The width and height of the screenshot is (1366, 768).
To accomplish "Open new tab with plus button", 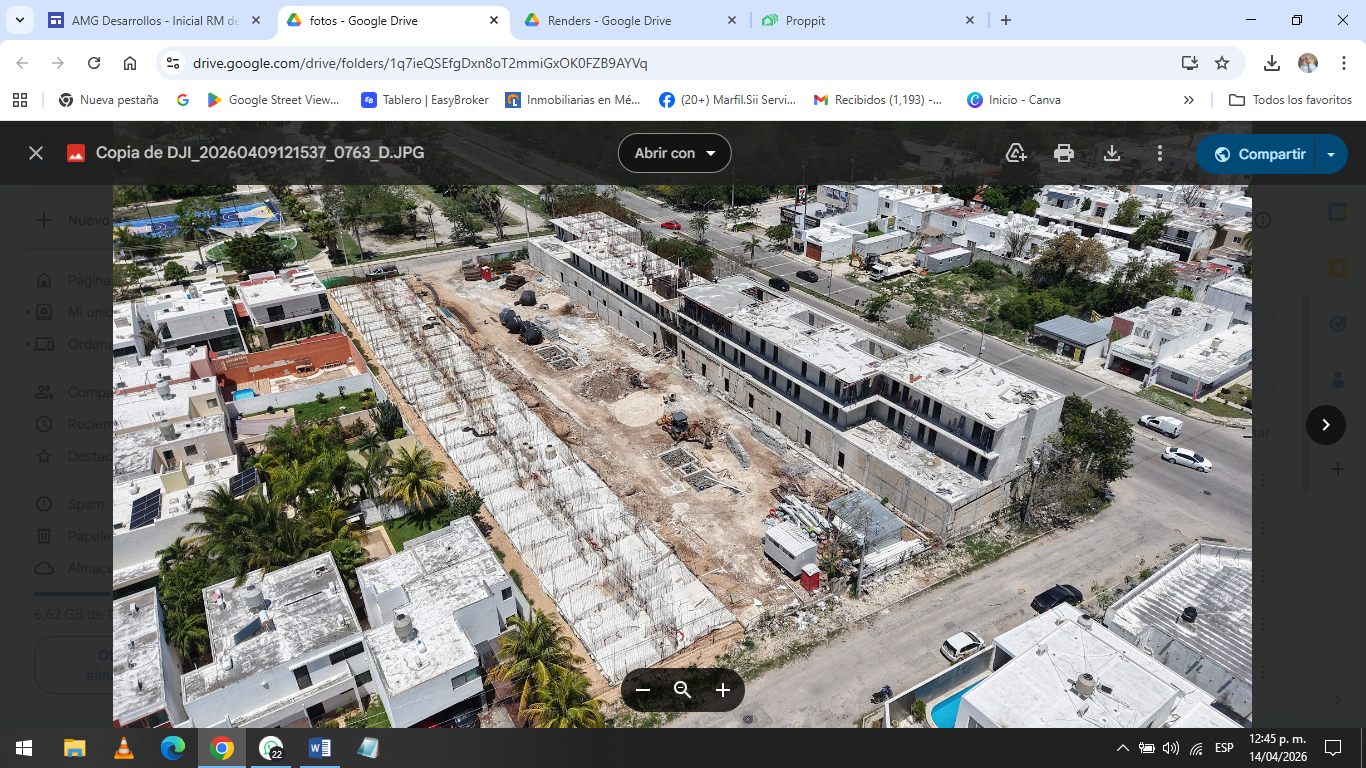I will point(1006,20).
